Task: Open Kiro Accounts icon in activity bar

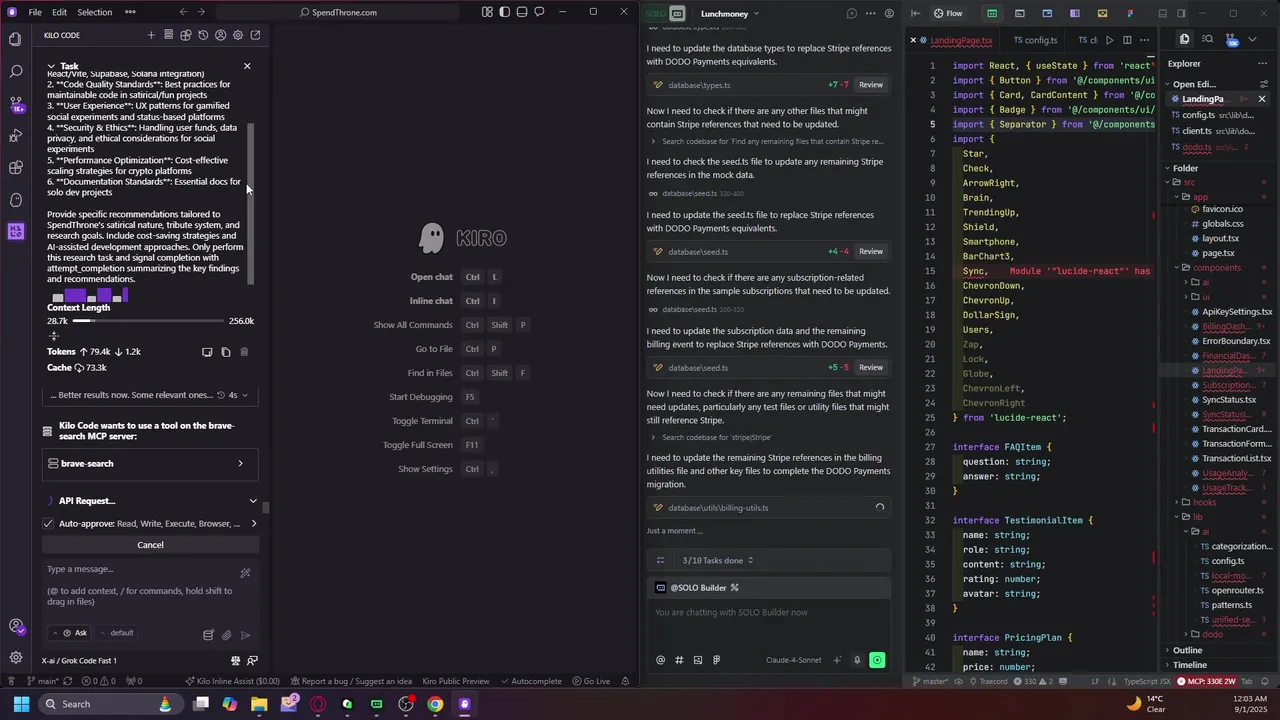Action: point(15,626)
